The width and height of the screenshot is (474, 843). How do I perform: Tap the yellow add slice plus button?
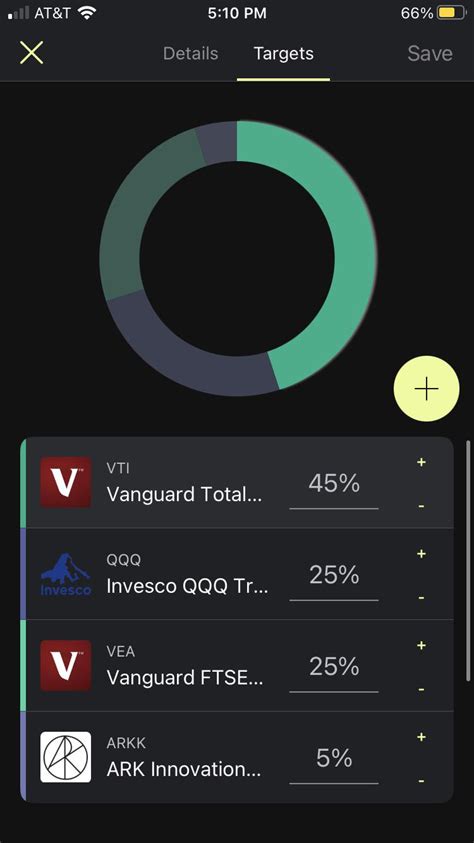tap(427, 389)
